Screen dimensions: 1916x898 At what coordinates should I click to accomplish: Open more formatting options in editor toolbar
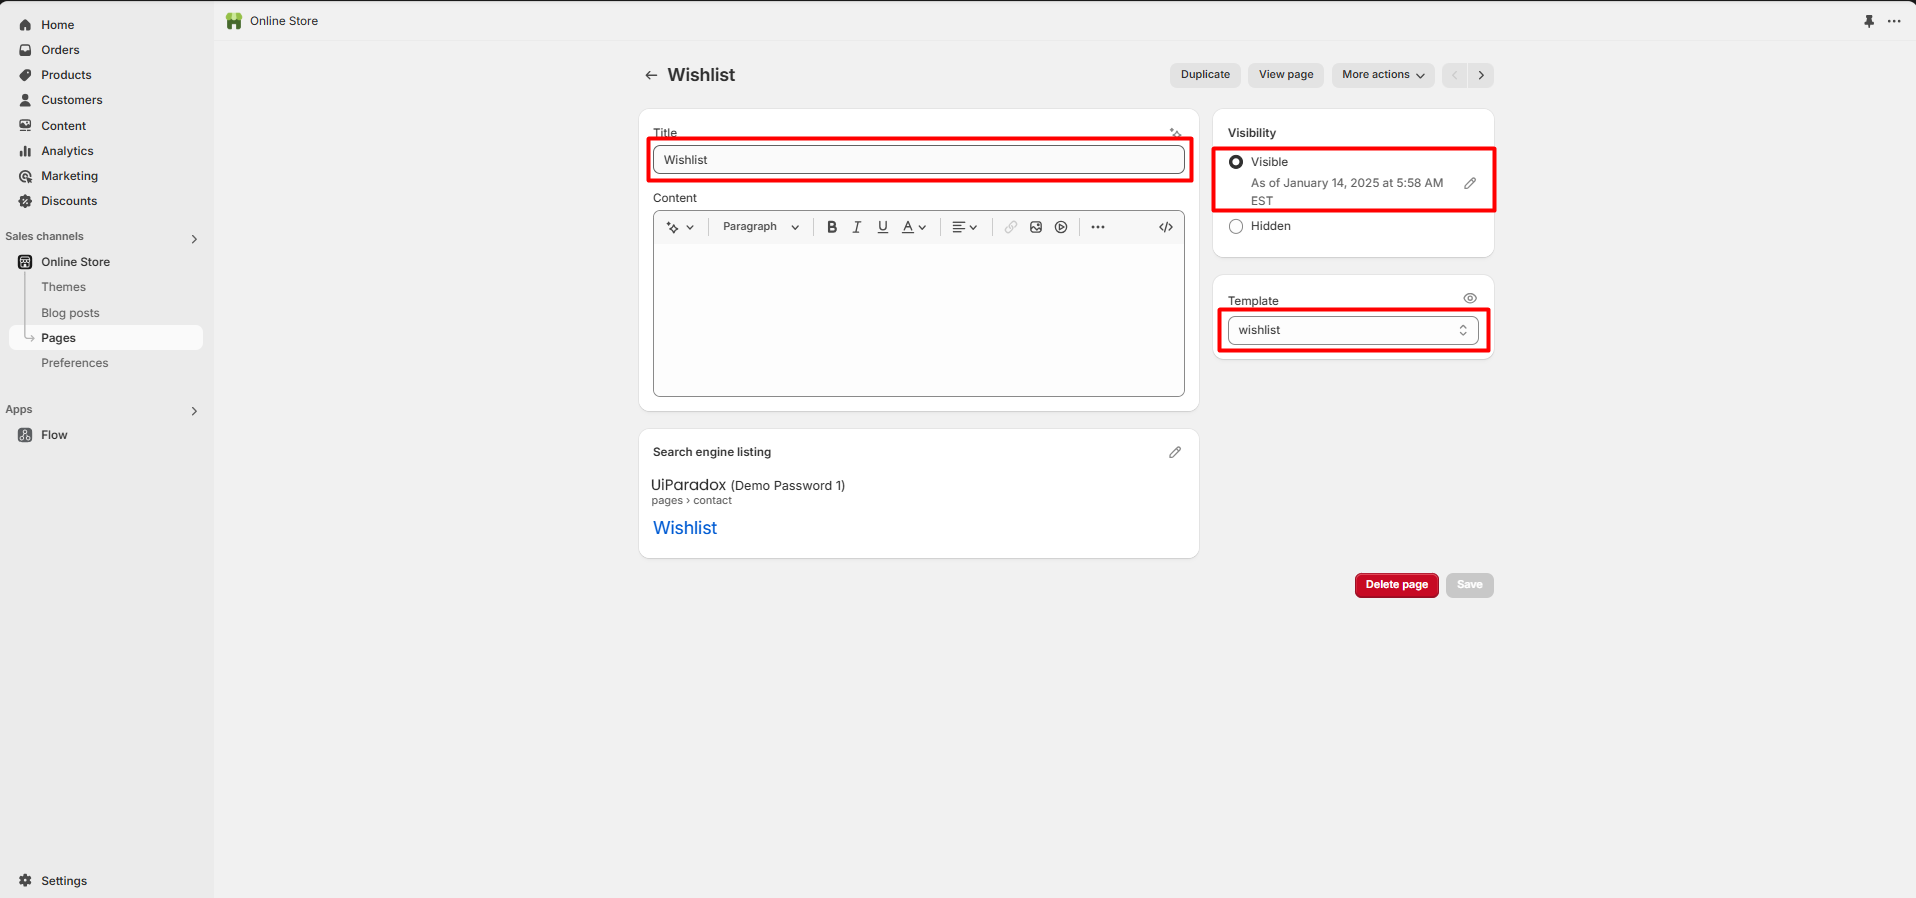(1098, 227)
